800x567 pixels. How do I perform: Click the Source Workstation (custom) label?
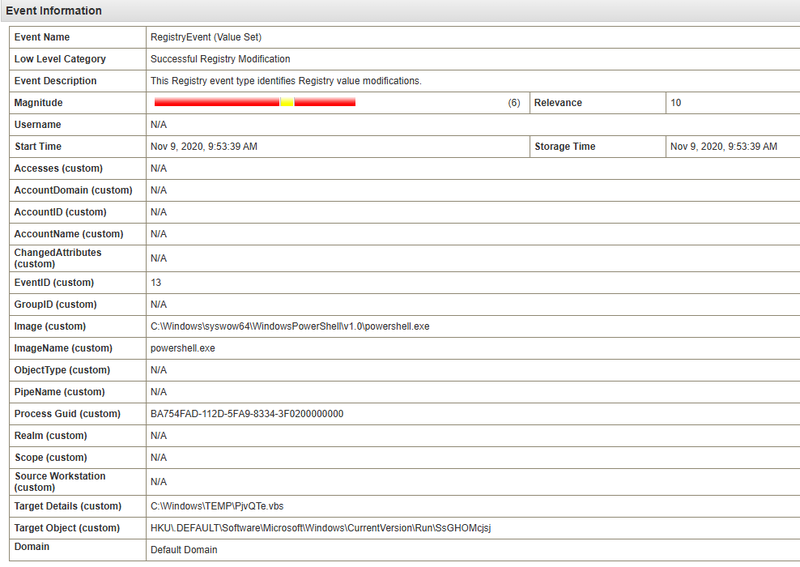59,481
